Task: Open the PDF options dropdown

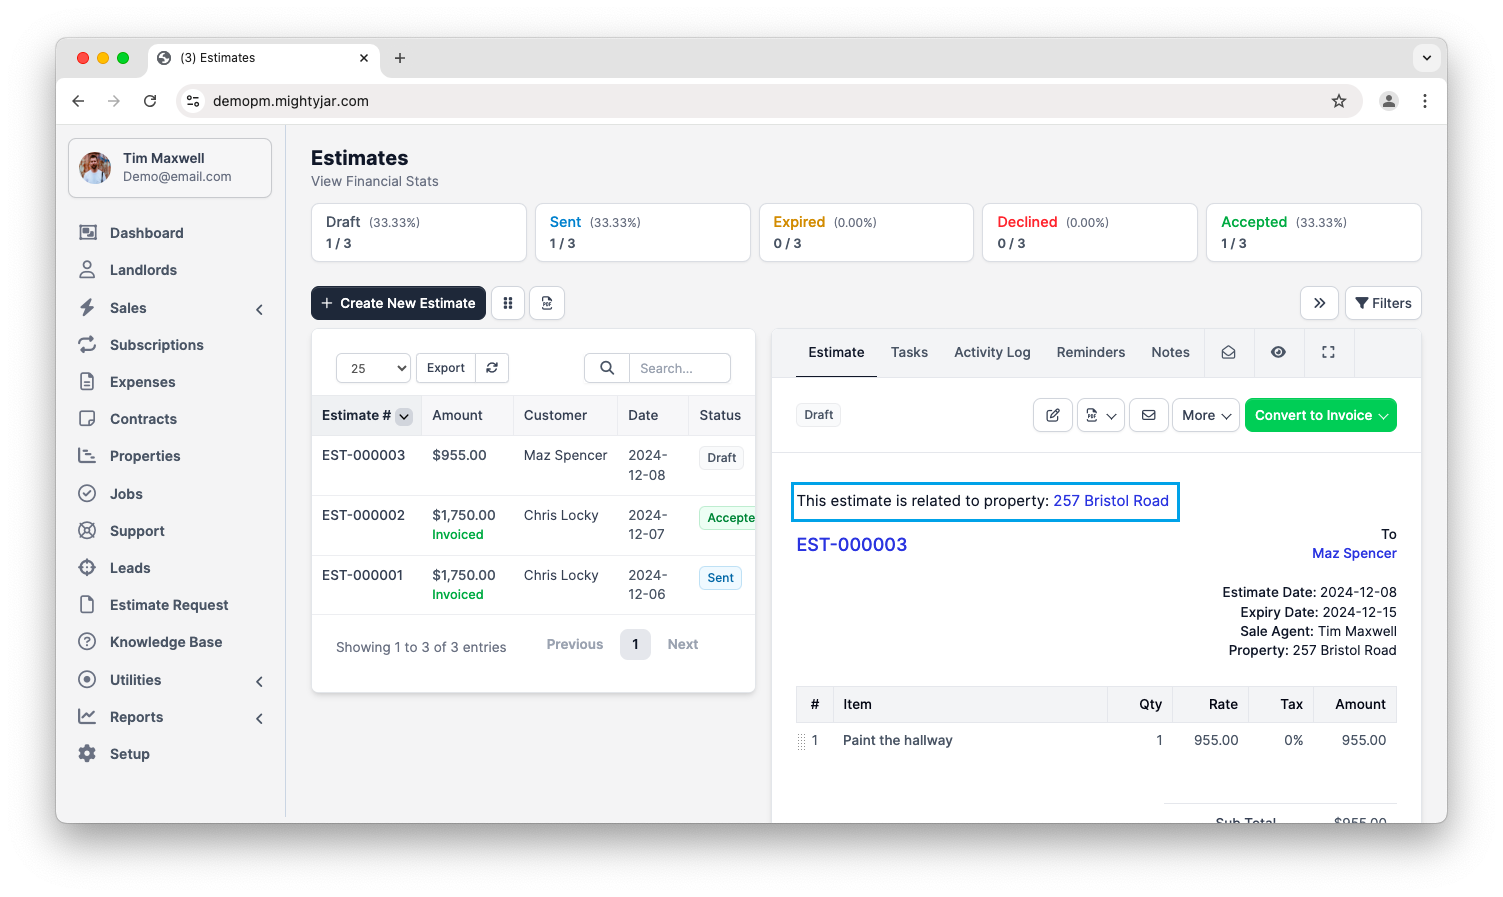Action: (1101, 415)
